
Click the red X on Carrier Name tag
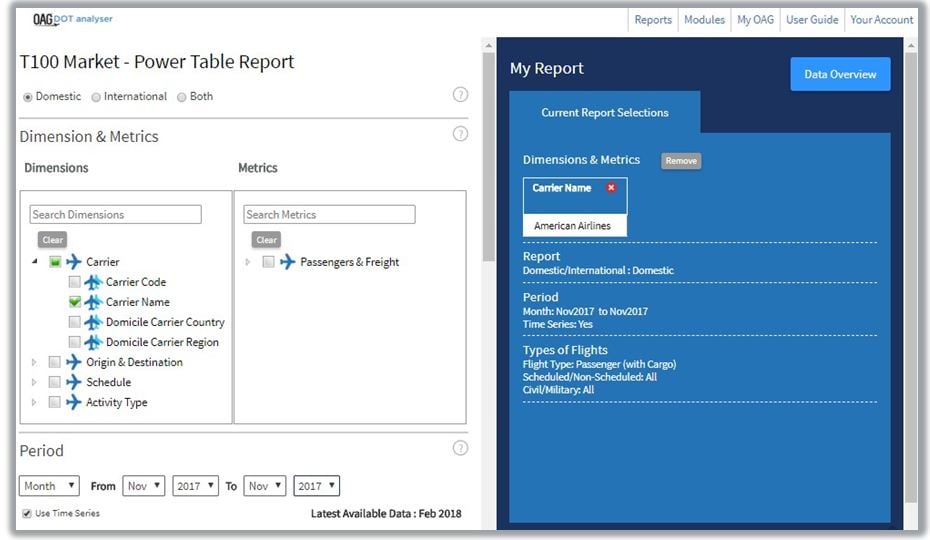pyautogui.click(x=611, y=188)
